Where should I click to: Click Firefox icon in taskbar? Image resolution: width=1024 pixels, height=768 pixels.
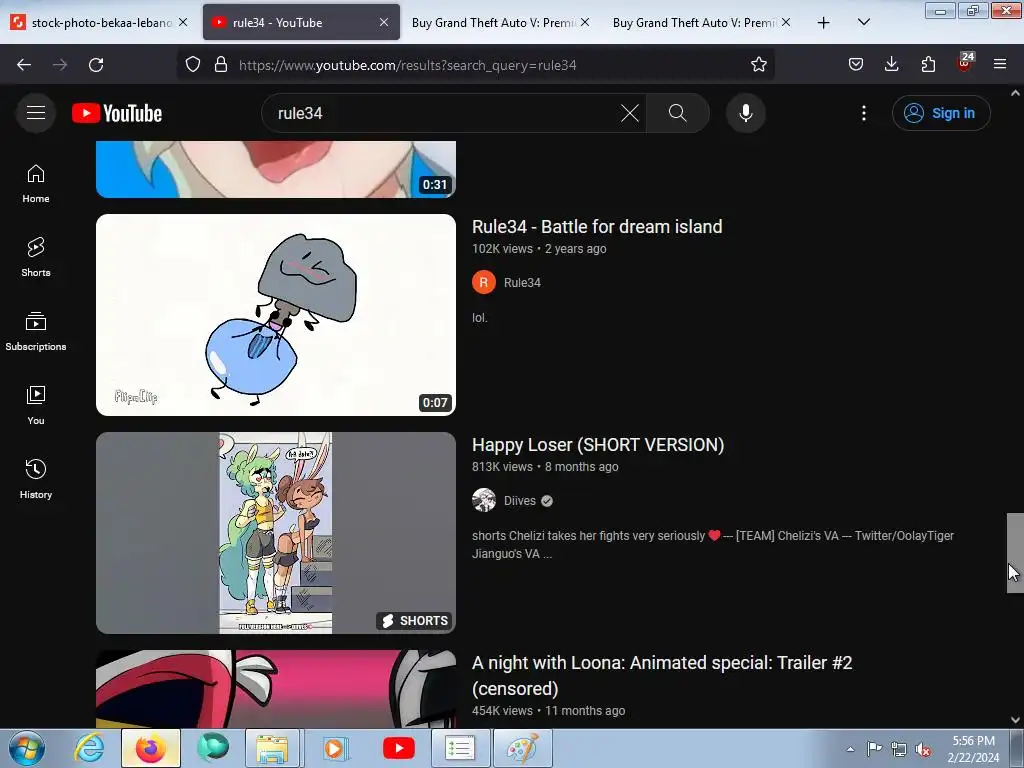point(150,748)
